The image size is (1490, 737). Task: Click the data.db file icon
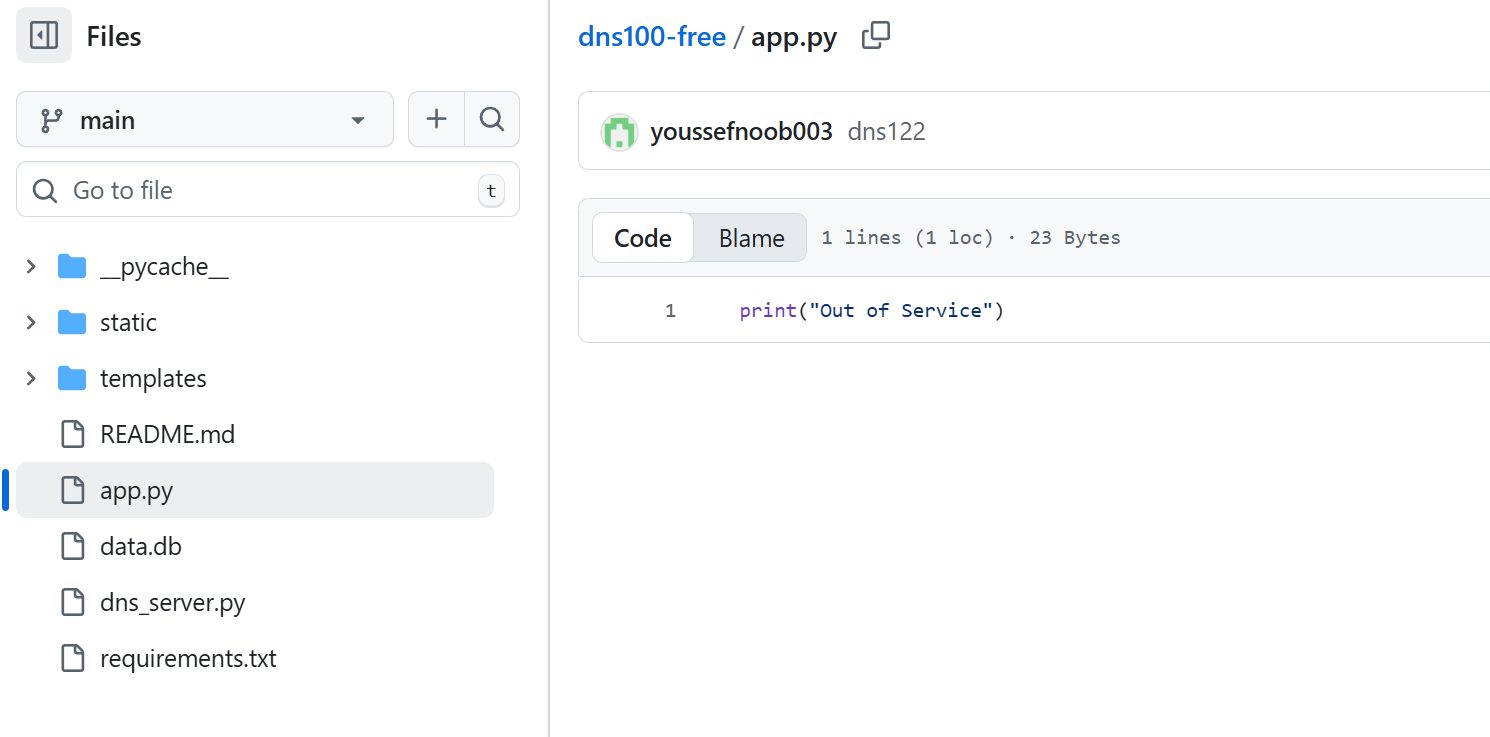point(73,547)
